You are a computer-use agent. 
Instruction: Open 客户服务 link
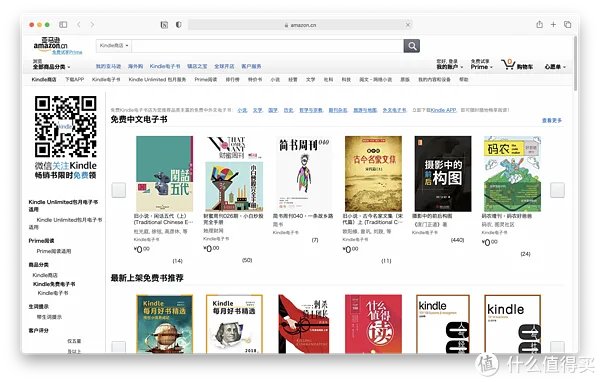pos(251,66)
